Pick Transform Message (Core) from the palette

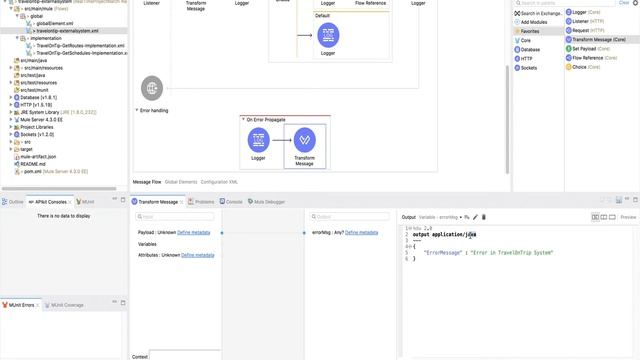click(596, 40)
